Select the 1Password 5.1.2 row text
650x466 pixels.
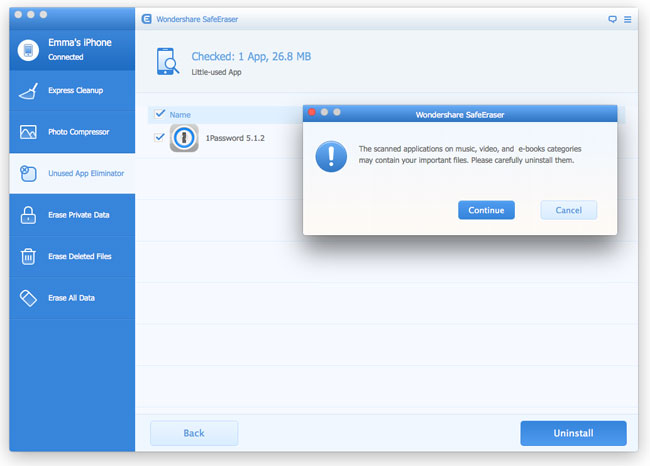point(235,138)
